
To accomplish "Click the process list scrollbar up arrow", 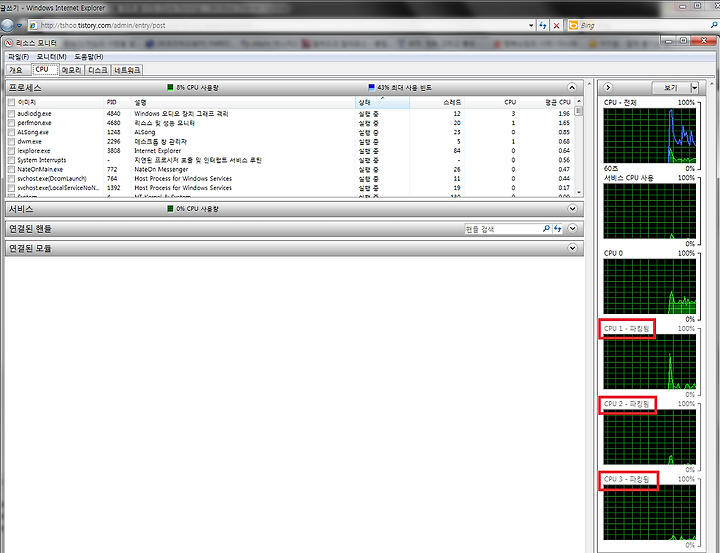I will [579, 101].
